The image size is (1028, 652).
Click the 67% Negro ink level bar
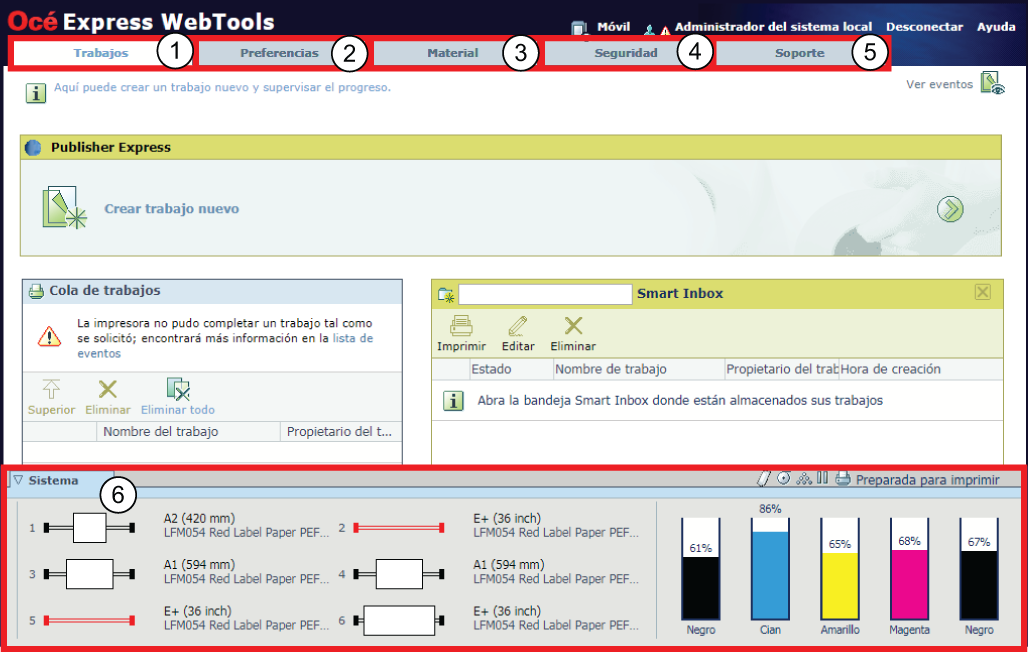[x=978, y=569]
